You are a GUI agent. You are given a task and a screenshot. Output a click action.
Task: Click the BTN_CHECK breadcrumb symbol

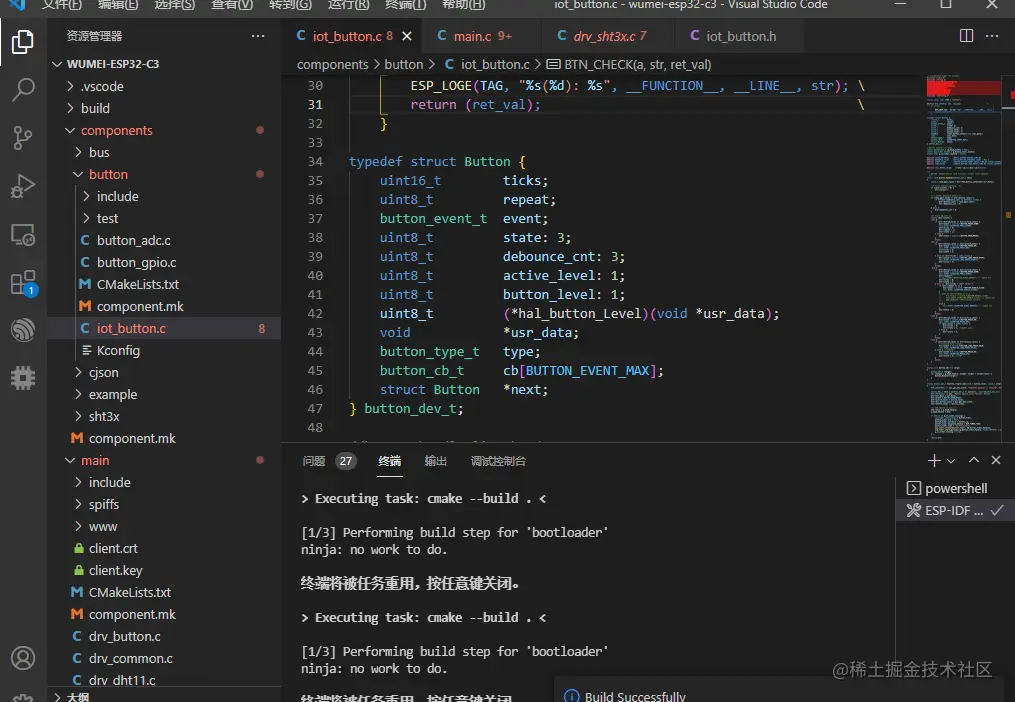[629, 65]
